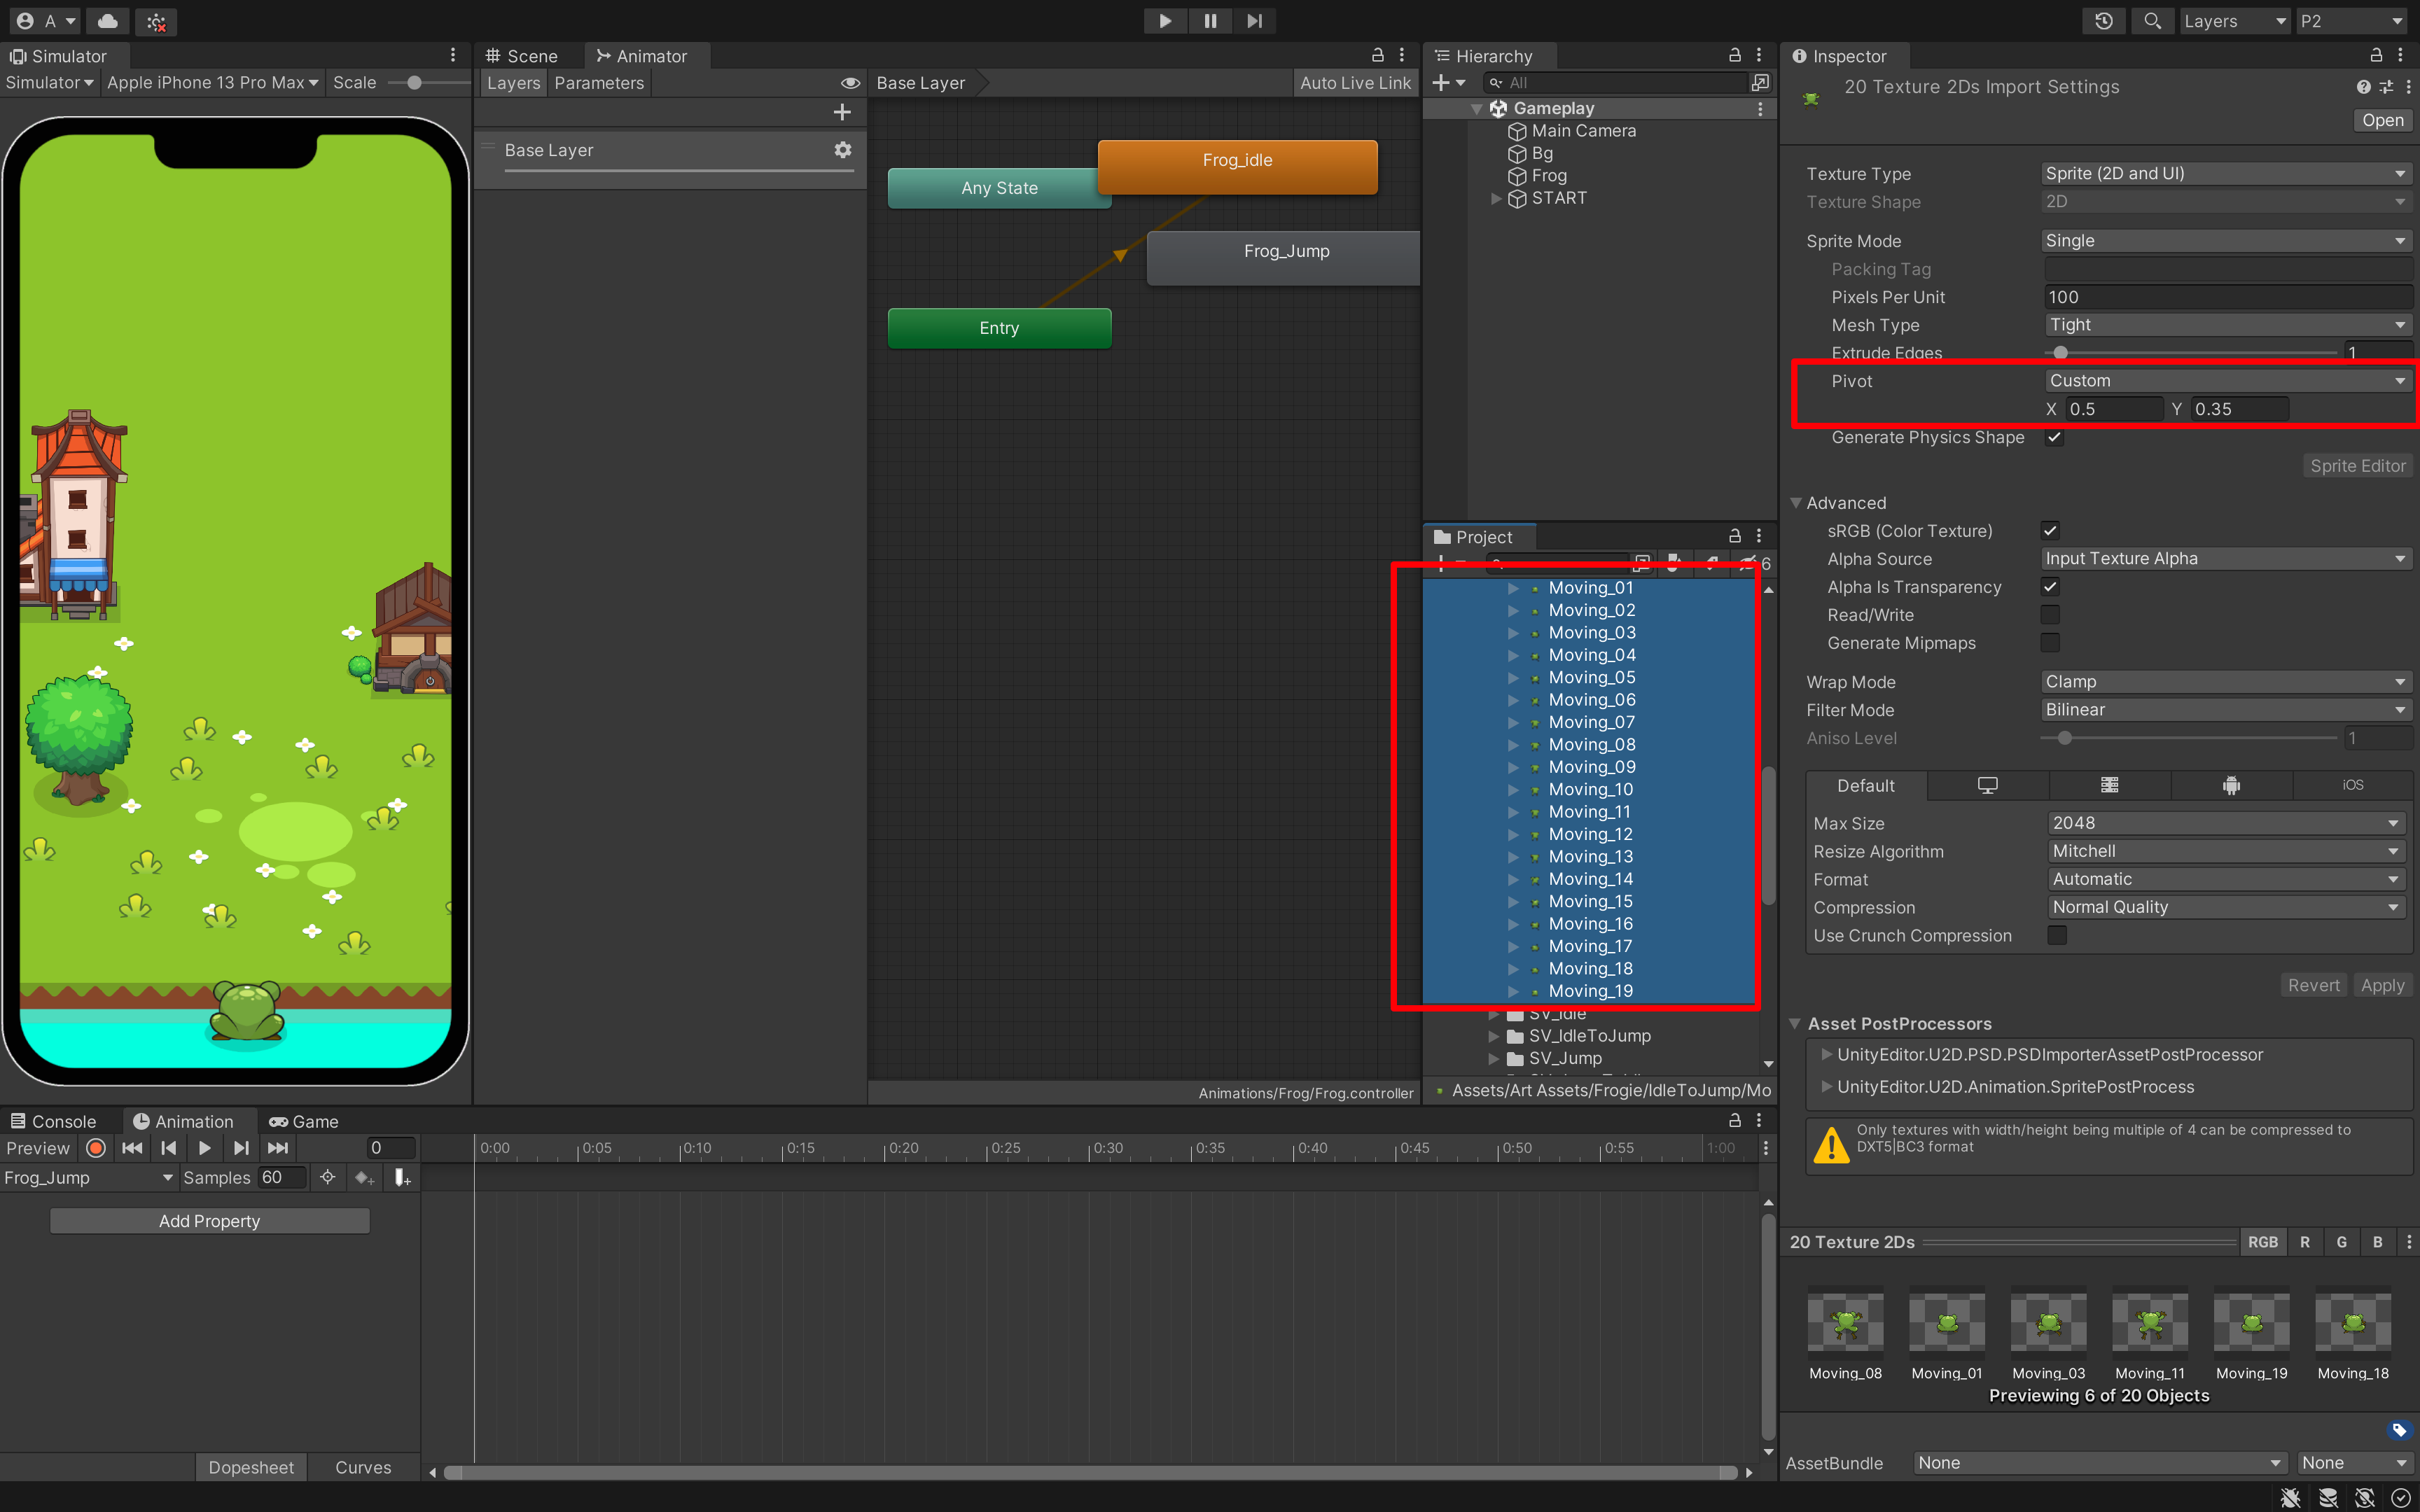The height and width of the screenshot is (1512, 2420).
Task: Toggle Auto Live Link button
Action: point(1355,83)
